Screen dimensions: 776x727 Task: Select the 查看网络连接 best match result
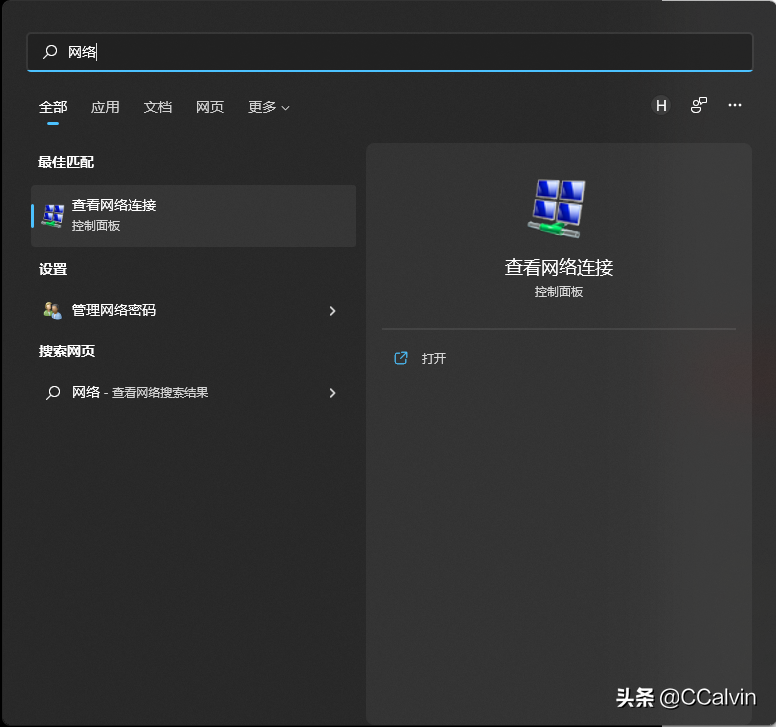coord(194,215)
